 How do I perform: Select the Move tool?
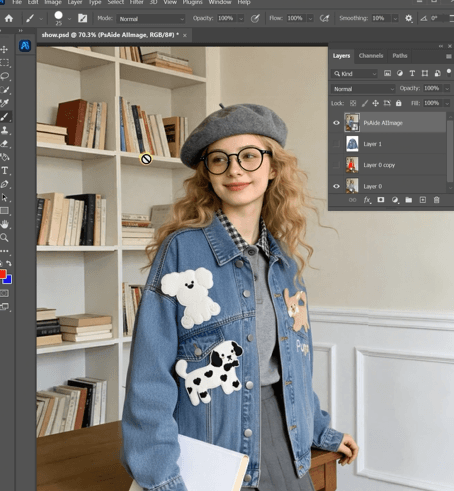5,50
